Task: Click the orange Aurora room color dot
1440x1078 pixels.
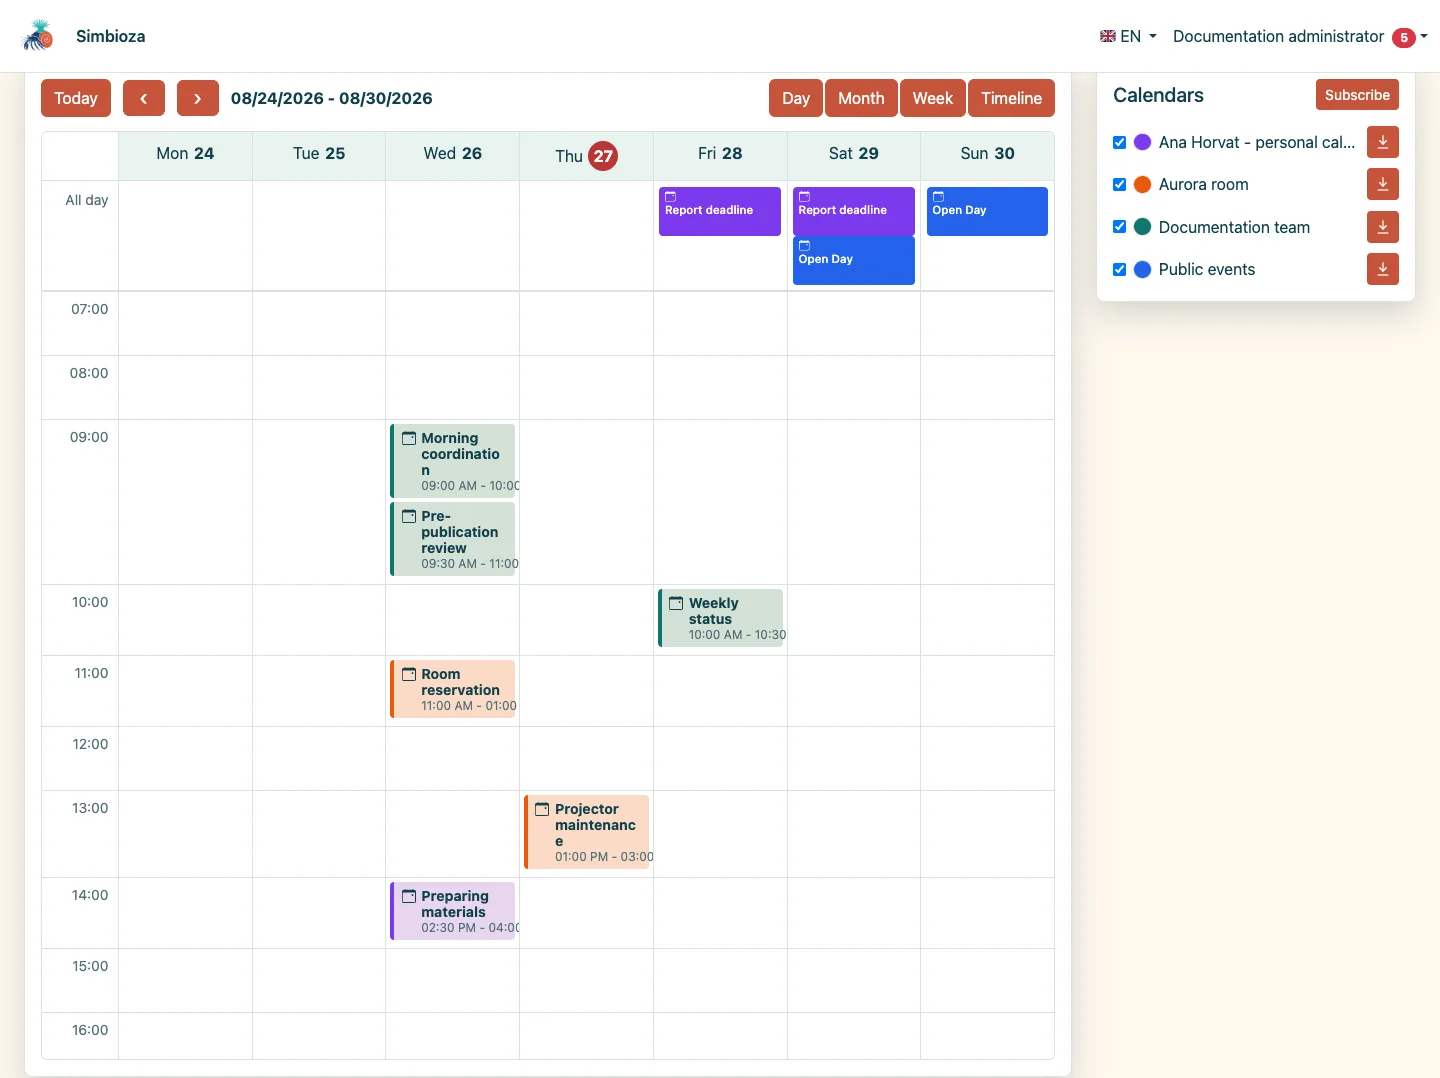Action: [1143, 184]
